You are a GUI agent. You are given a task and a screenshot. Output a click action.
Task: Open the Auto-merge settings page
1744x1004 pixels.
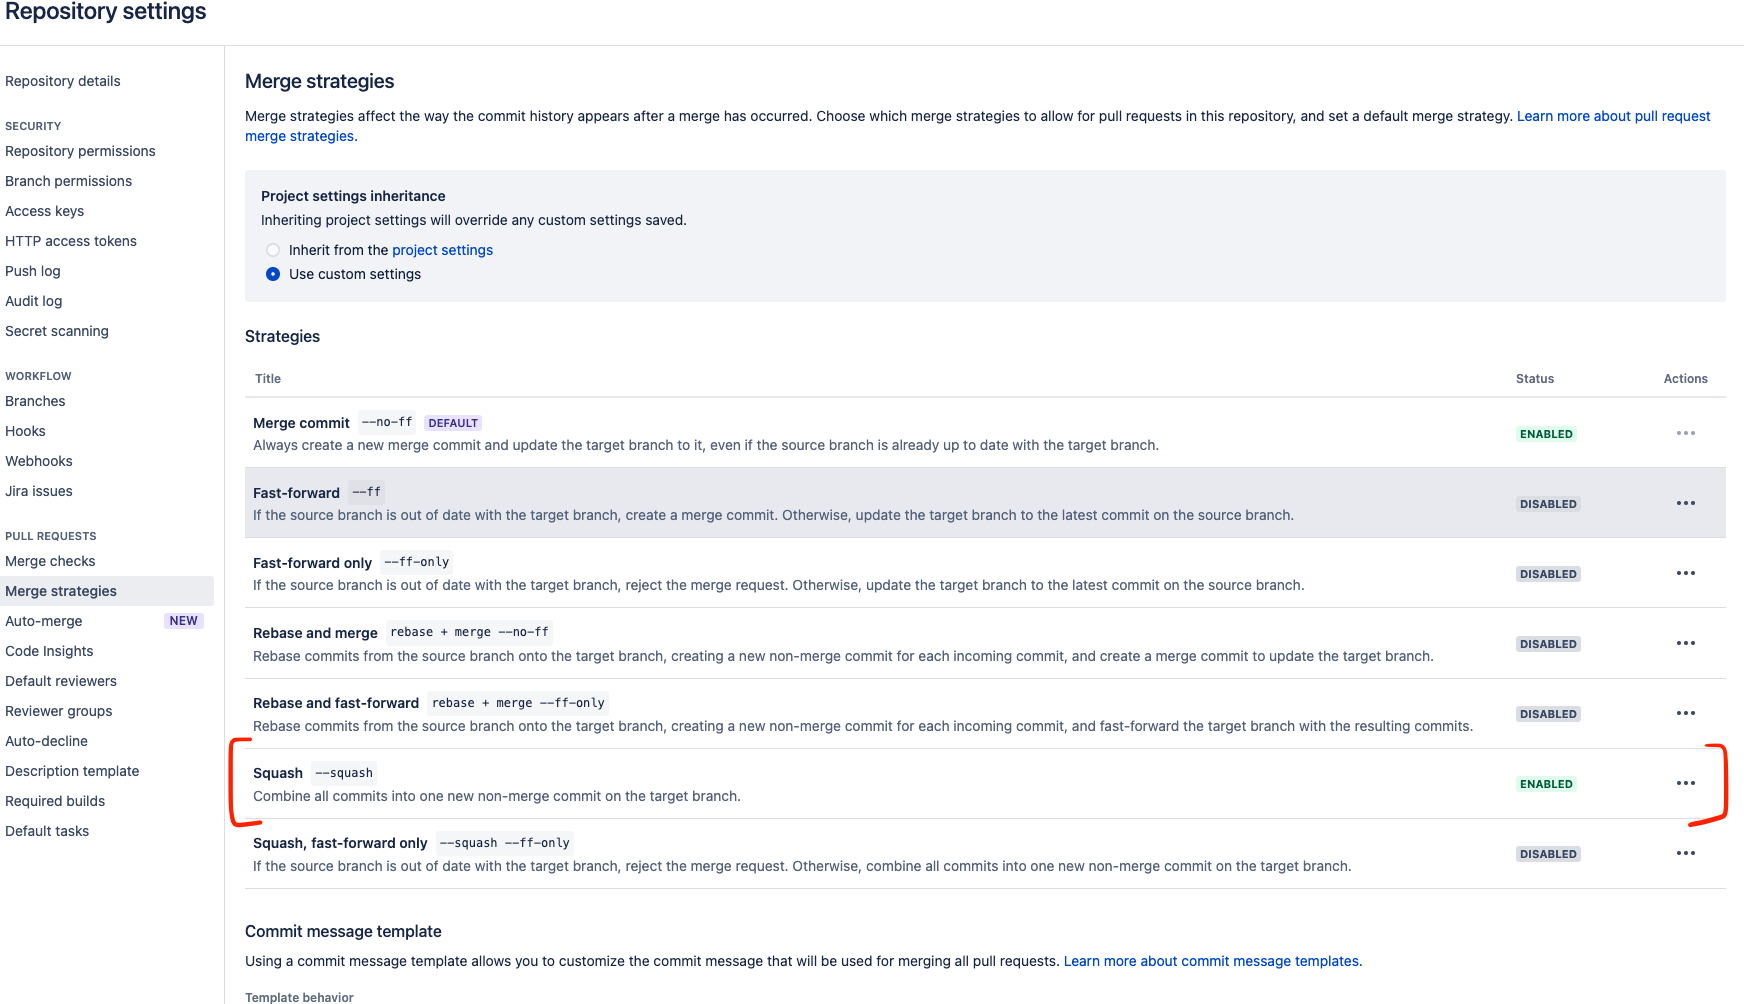click(x=44, y=621)
